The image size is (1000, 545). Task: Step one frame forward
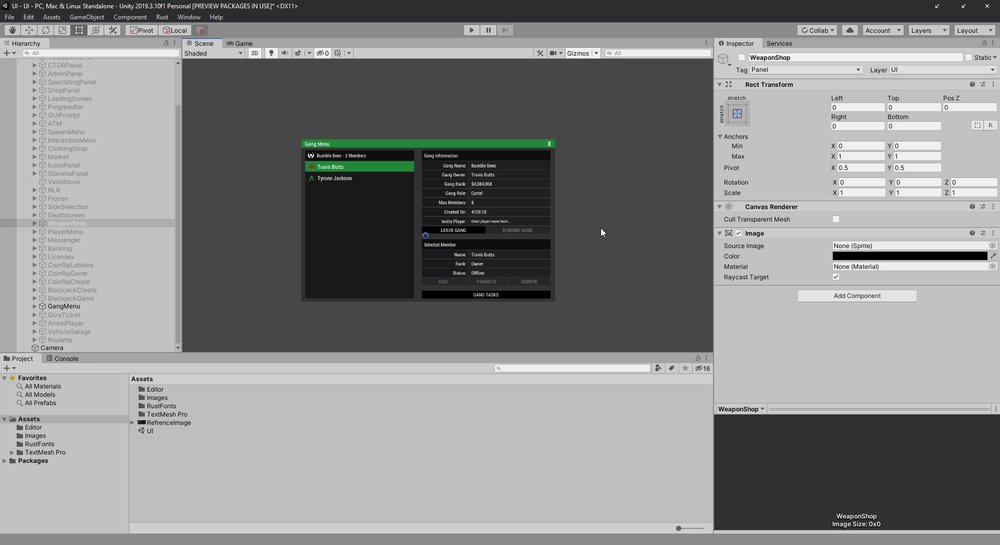coord(505,30)
